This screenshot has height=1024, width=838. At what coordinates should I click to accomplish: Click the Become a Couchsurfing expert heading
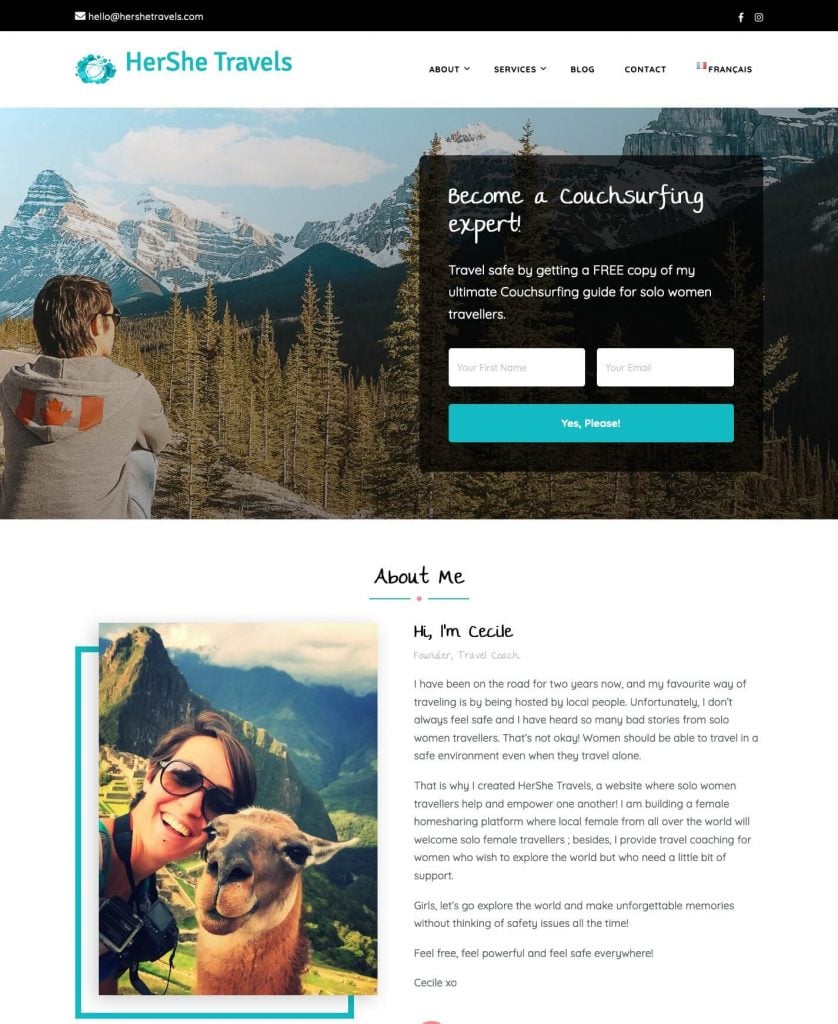pyautogui.click(x=575, y=209)
